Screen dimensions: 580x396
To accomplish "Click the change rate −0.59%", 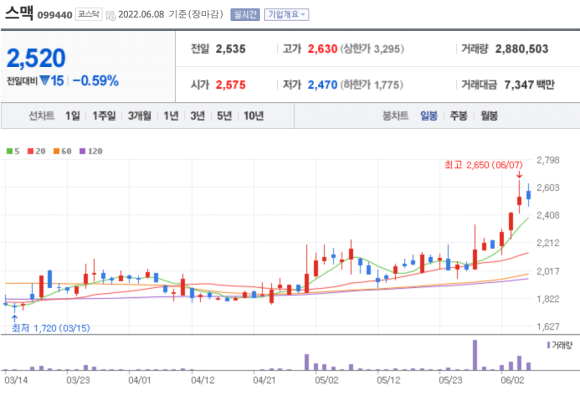I will (96, 81).
